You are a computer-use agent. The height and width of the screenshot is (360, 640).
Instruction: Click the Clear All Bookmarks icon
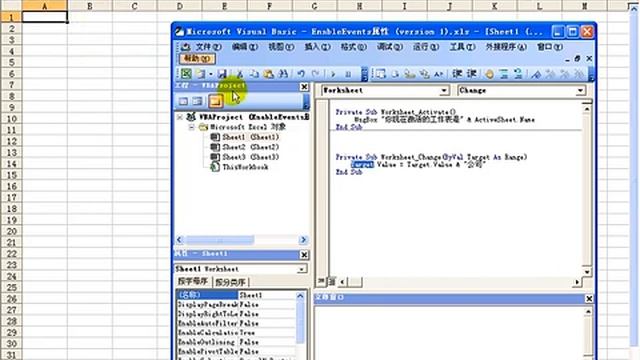[579, 74]
